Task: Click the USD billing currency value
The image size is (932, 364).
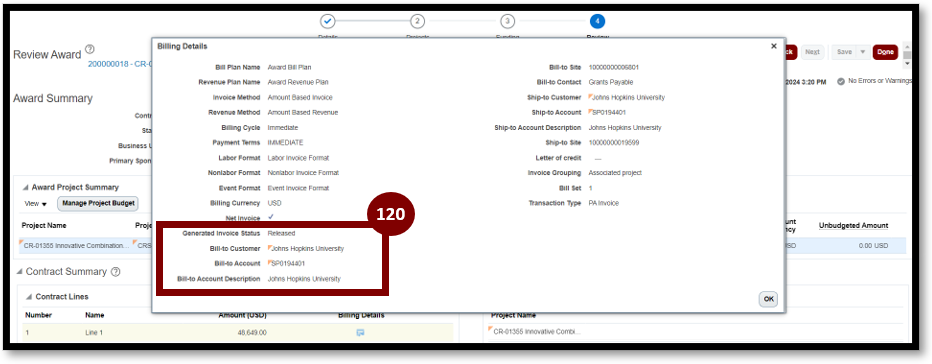Action: [x=275, y=203]
